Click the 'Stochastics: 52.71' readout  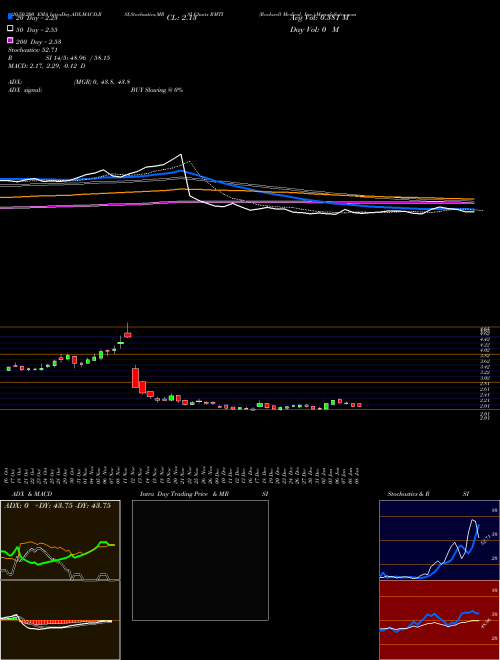(32, 50)
